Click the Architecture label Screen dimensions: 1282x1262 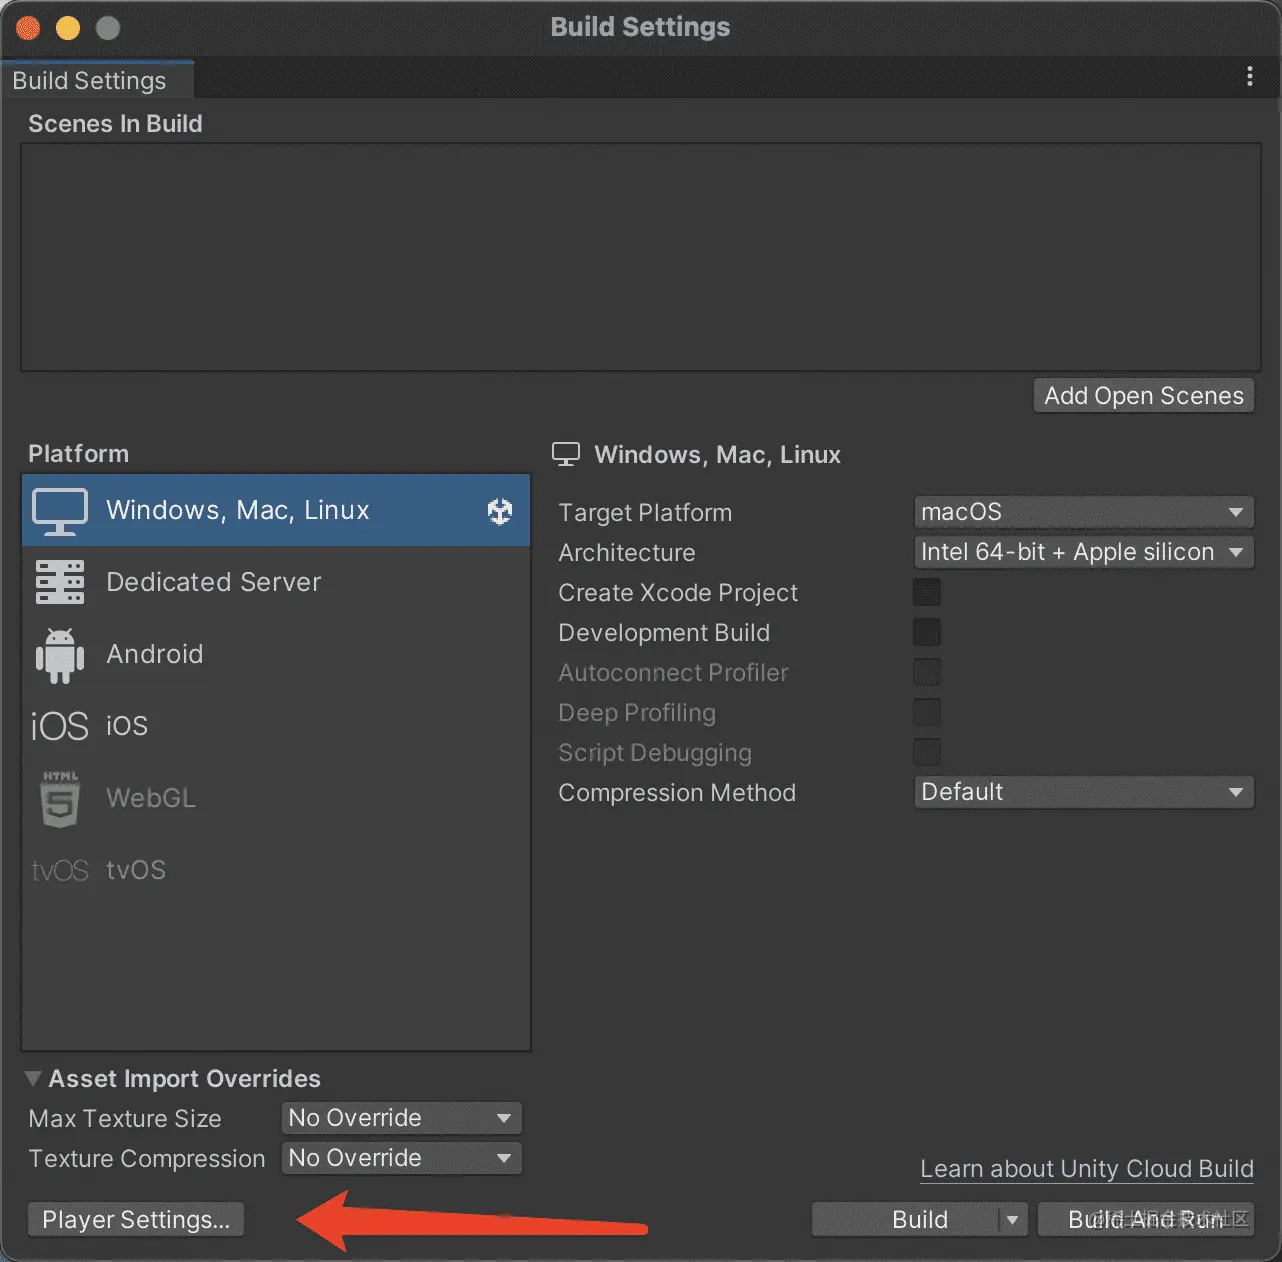click(x=627, y=553)
